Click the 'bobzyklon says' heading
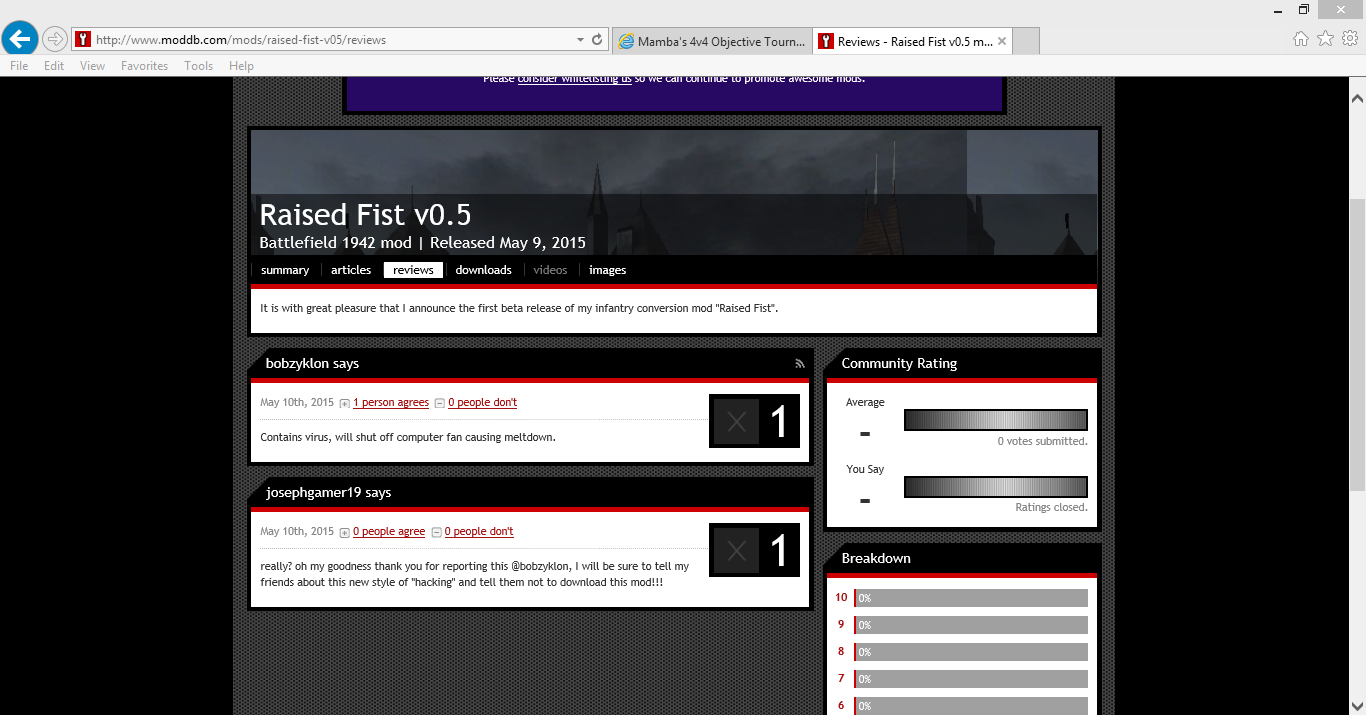Image resolution: width=1366 pixels, height=715 pixels. click(312, 364)
